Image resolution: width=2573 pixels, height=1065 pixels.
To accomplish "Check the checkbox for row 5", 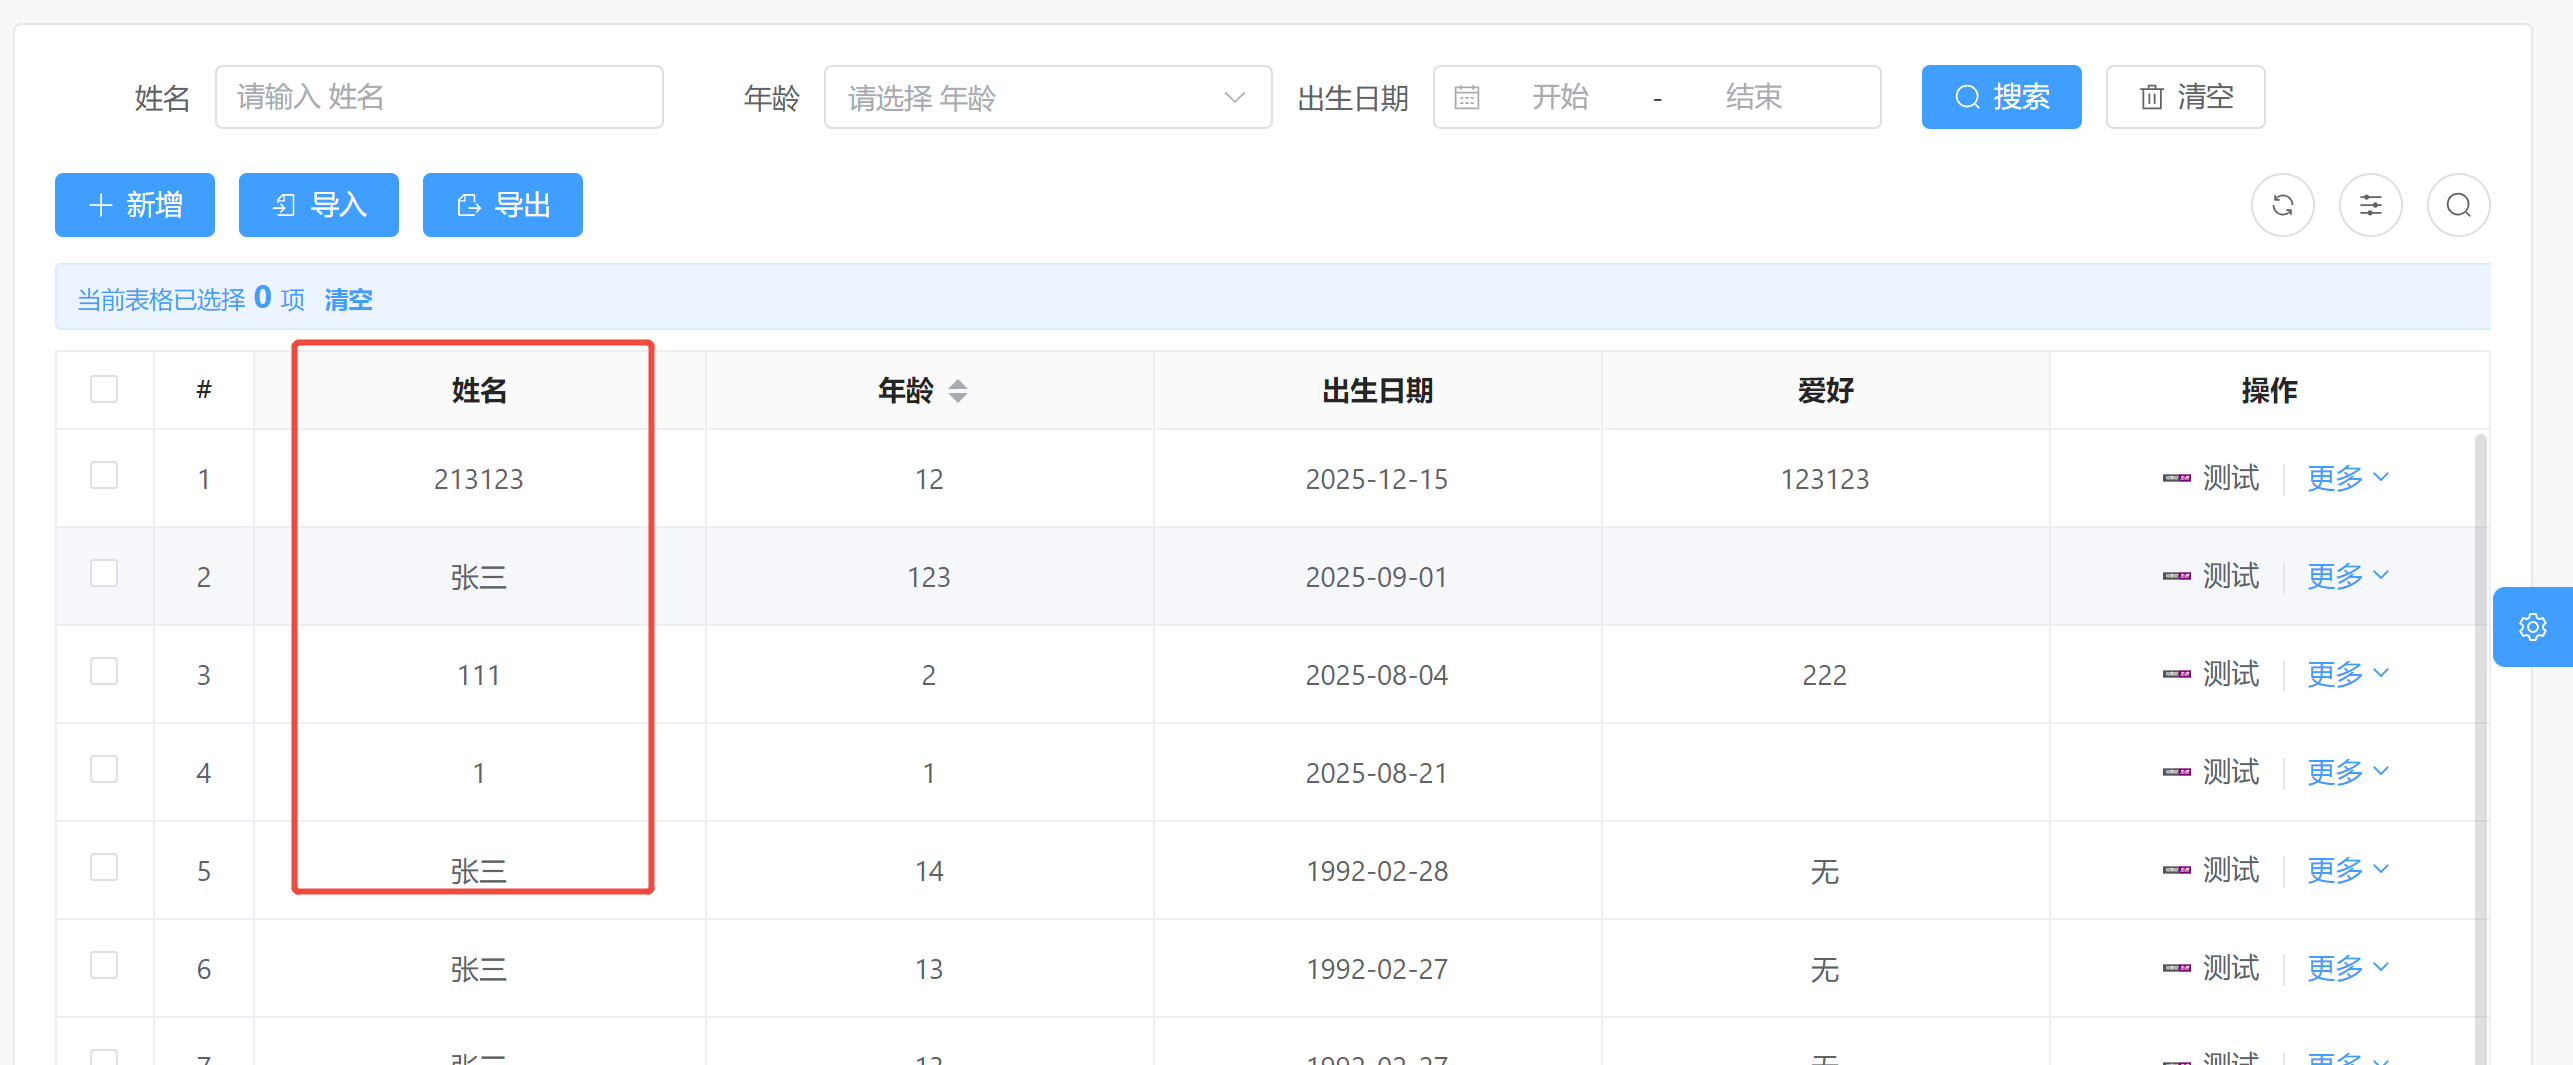I will point(104,868).
